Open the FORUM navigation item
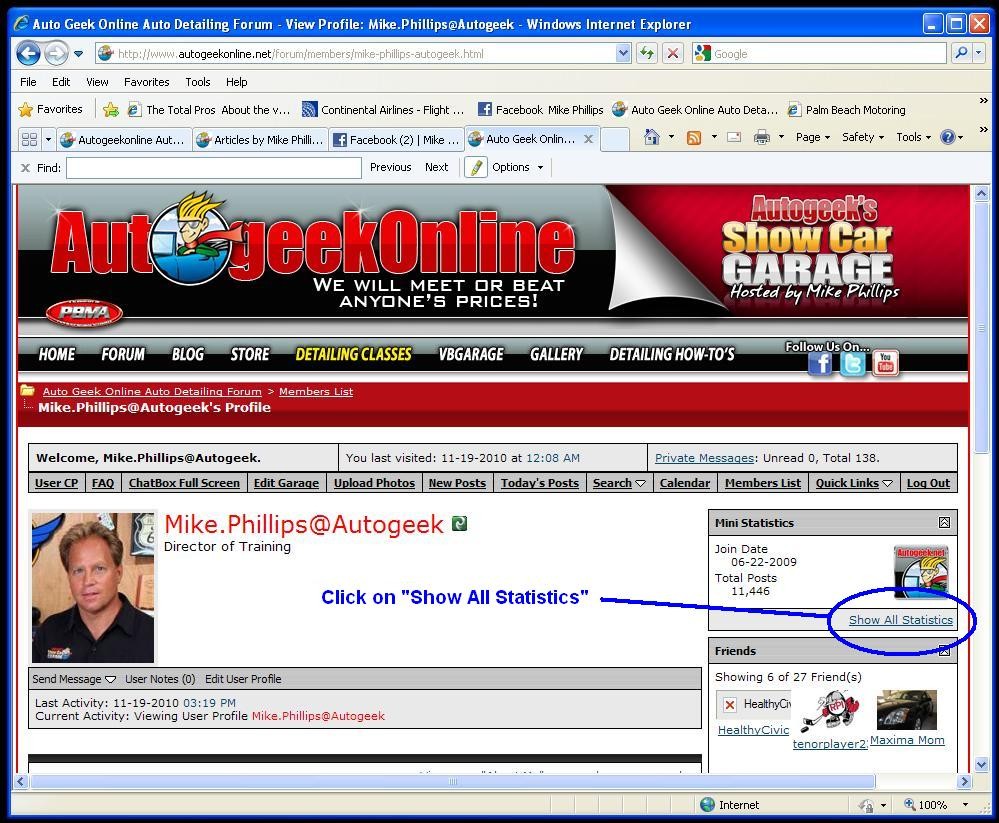This screenshot has width=999, height=823. [122, 354]
